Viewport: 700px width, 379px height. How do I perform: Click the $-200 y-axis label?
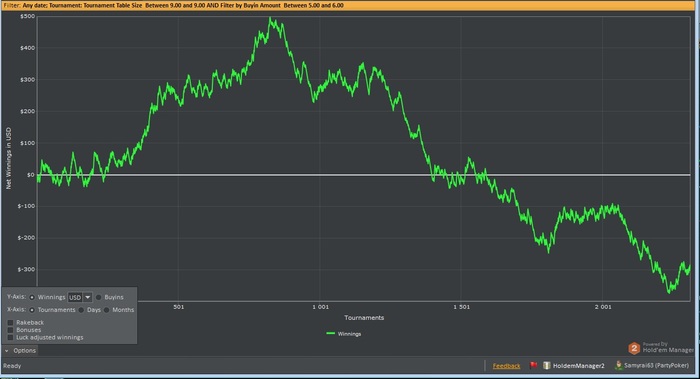click(x=26, y=237)
